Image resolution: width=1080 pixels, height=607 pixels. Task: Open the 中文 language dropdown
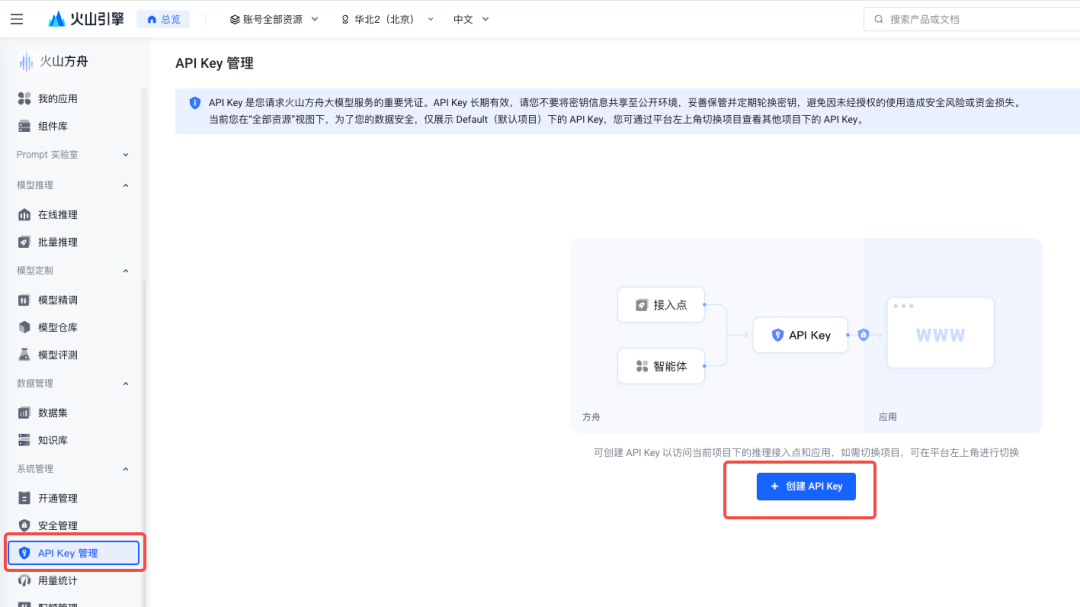click(x=470, y=18)
